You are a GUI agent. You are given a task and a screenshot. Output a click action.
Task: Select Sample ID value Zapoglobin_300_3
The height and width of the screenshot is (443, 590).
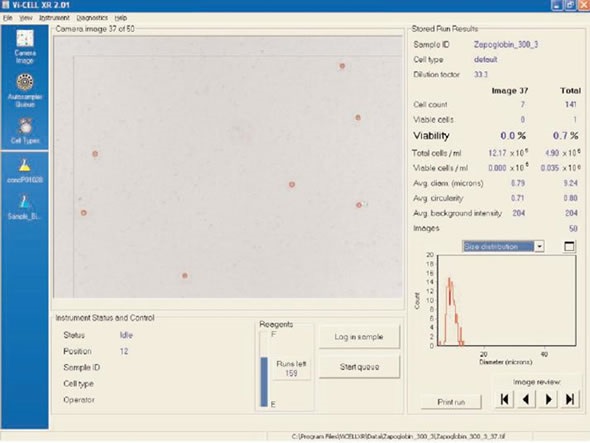(506, 44)
